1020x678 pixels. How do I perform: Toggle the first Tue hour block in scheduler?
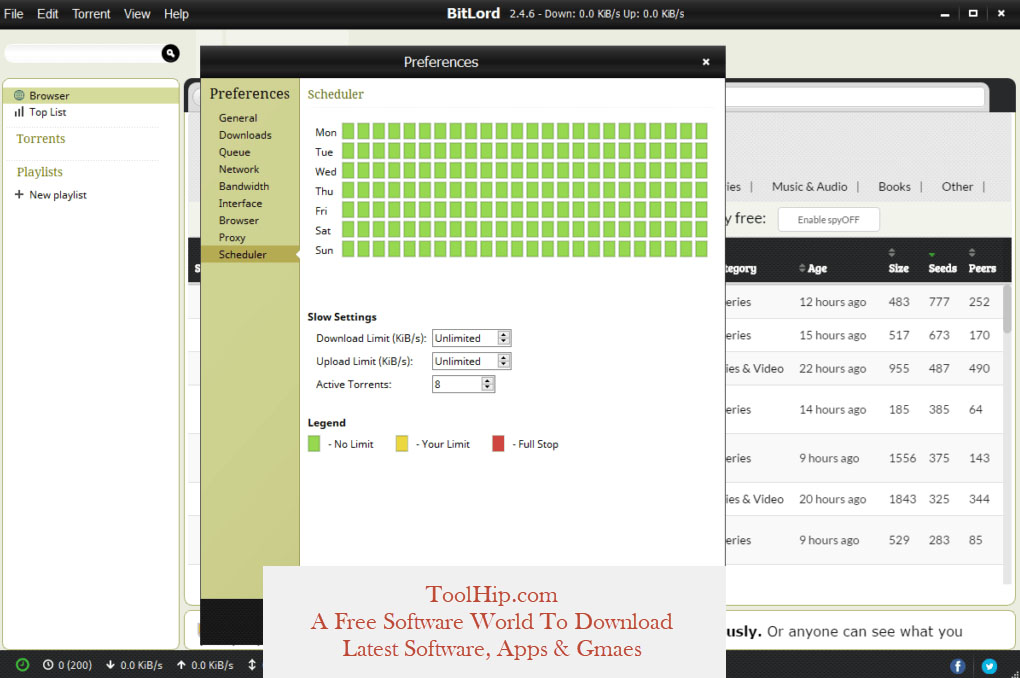(348, 151)
